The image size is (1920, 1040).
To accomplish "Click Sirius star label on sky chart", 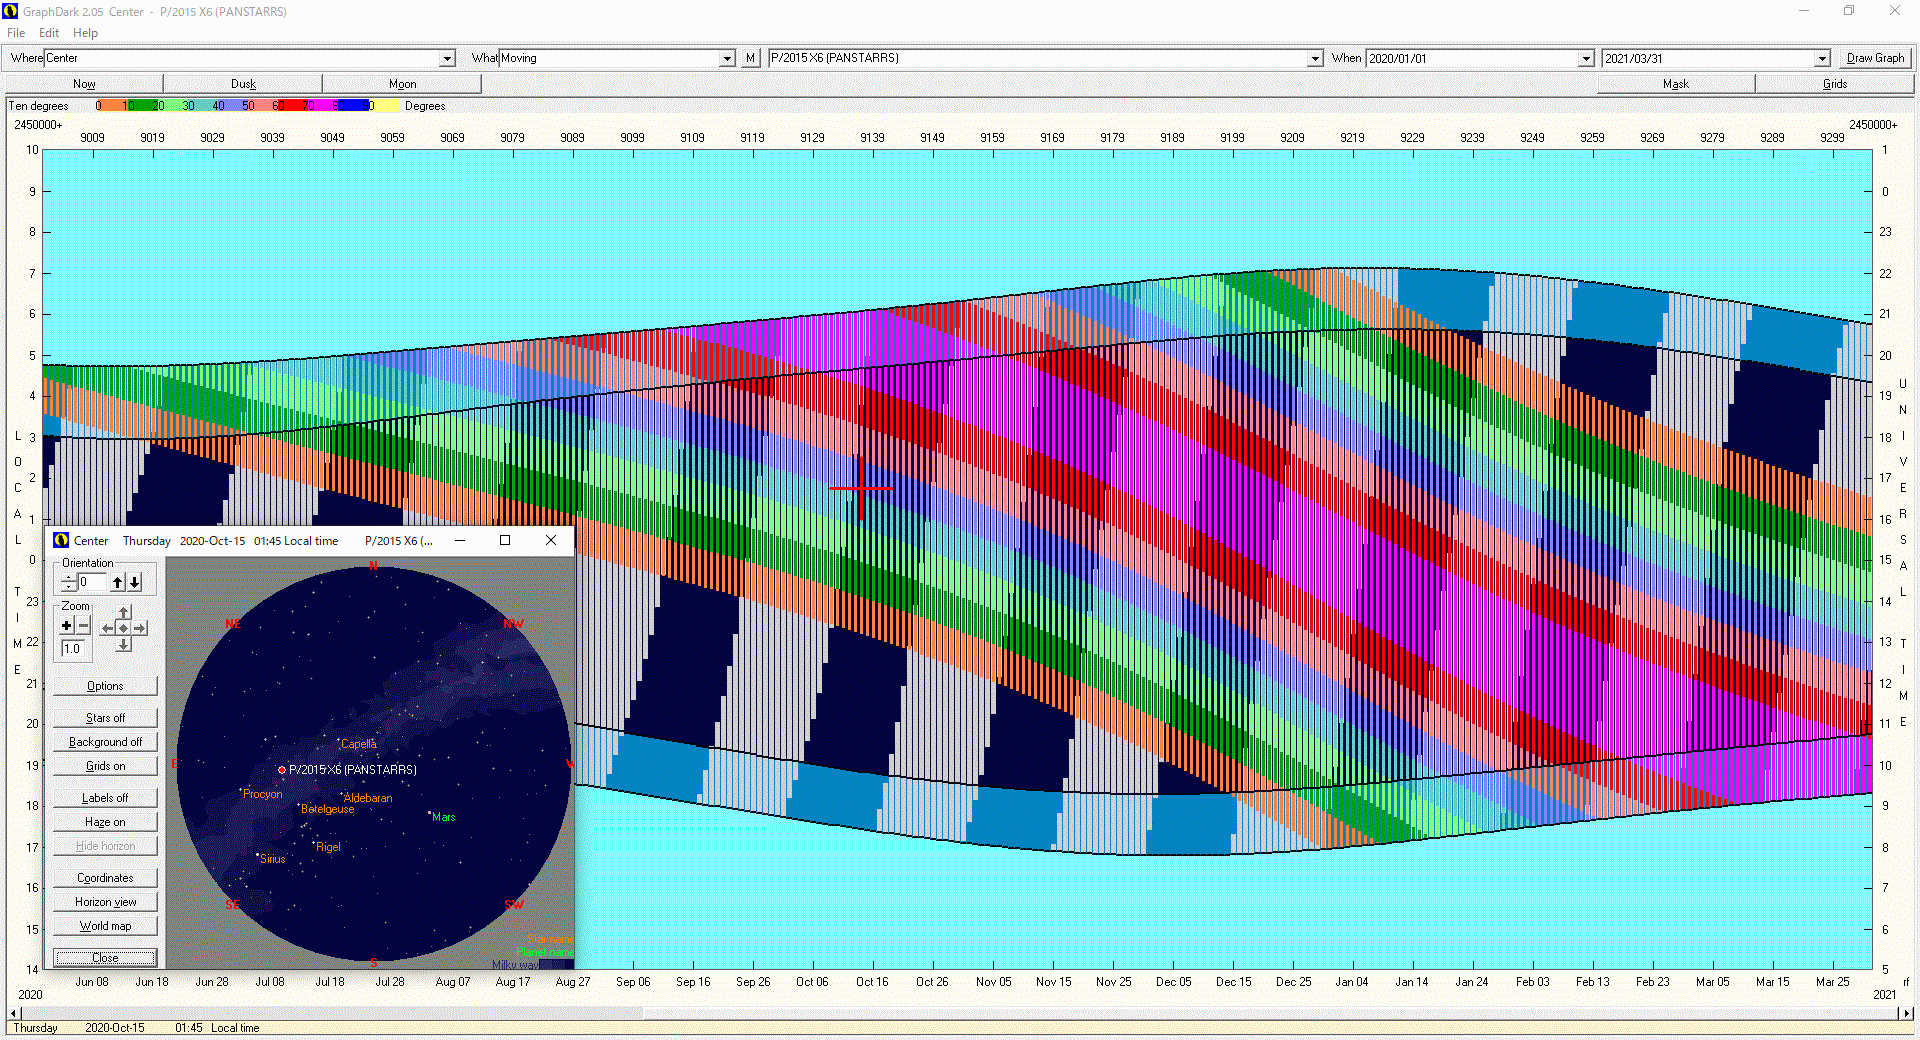I will click(x=272, y=859).
